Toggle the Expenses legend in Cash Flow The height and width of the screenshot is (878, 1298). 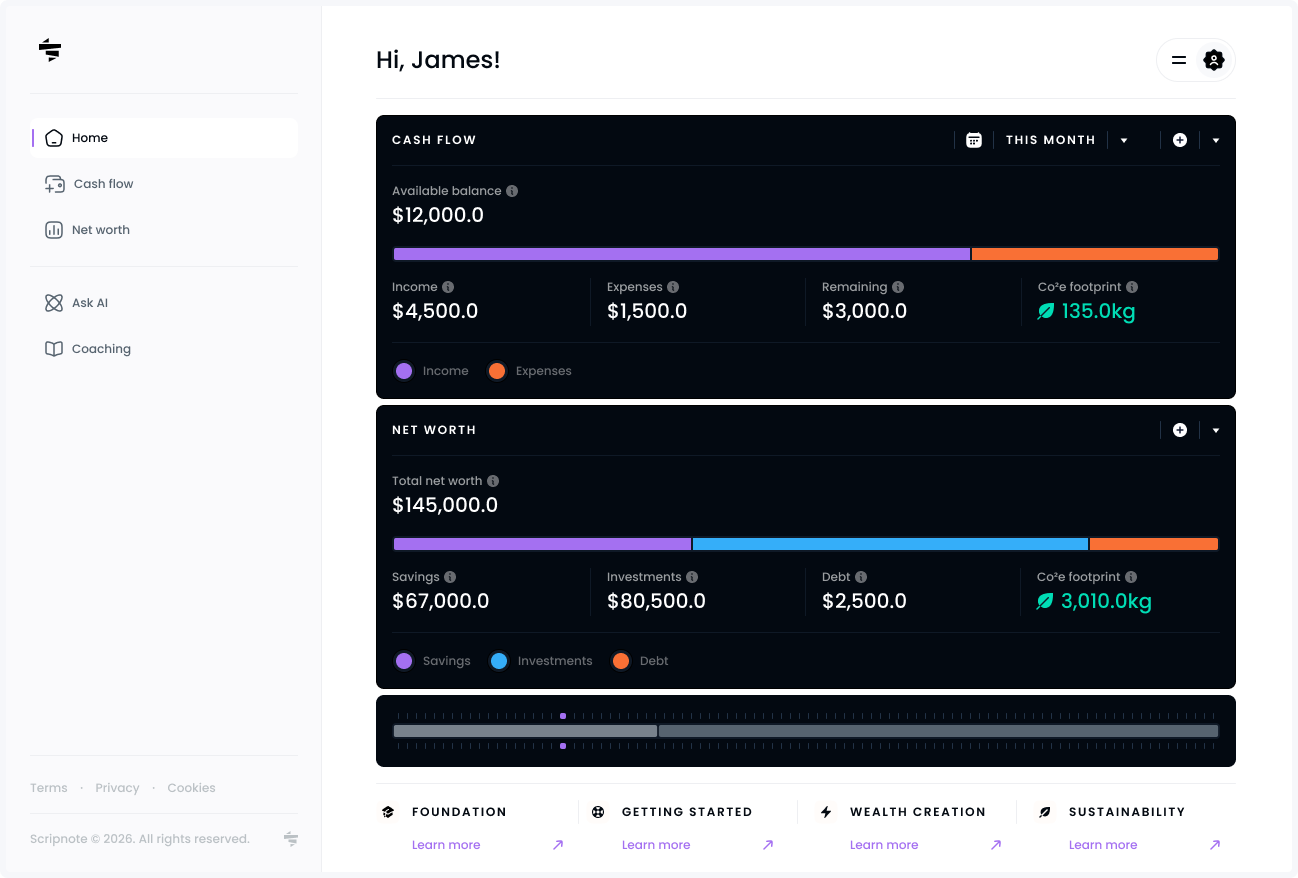click(x=530, y=371)
